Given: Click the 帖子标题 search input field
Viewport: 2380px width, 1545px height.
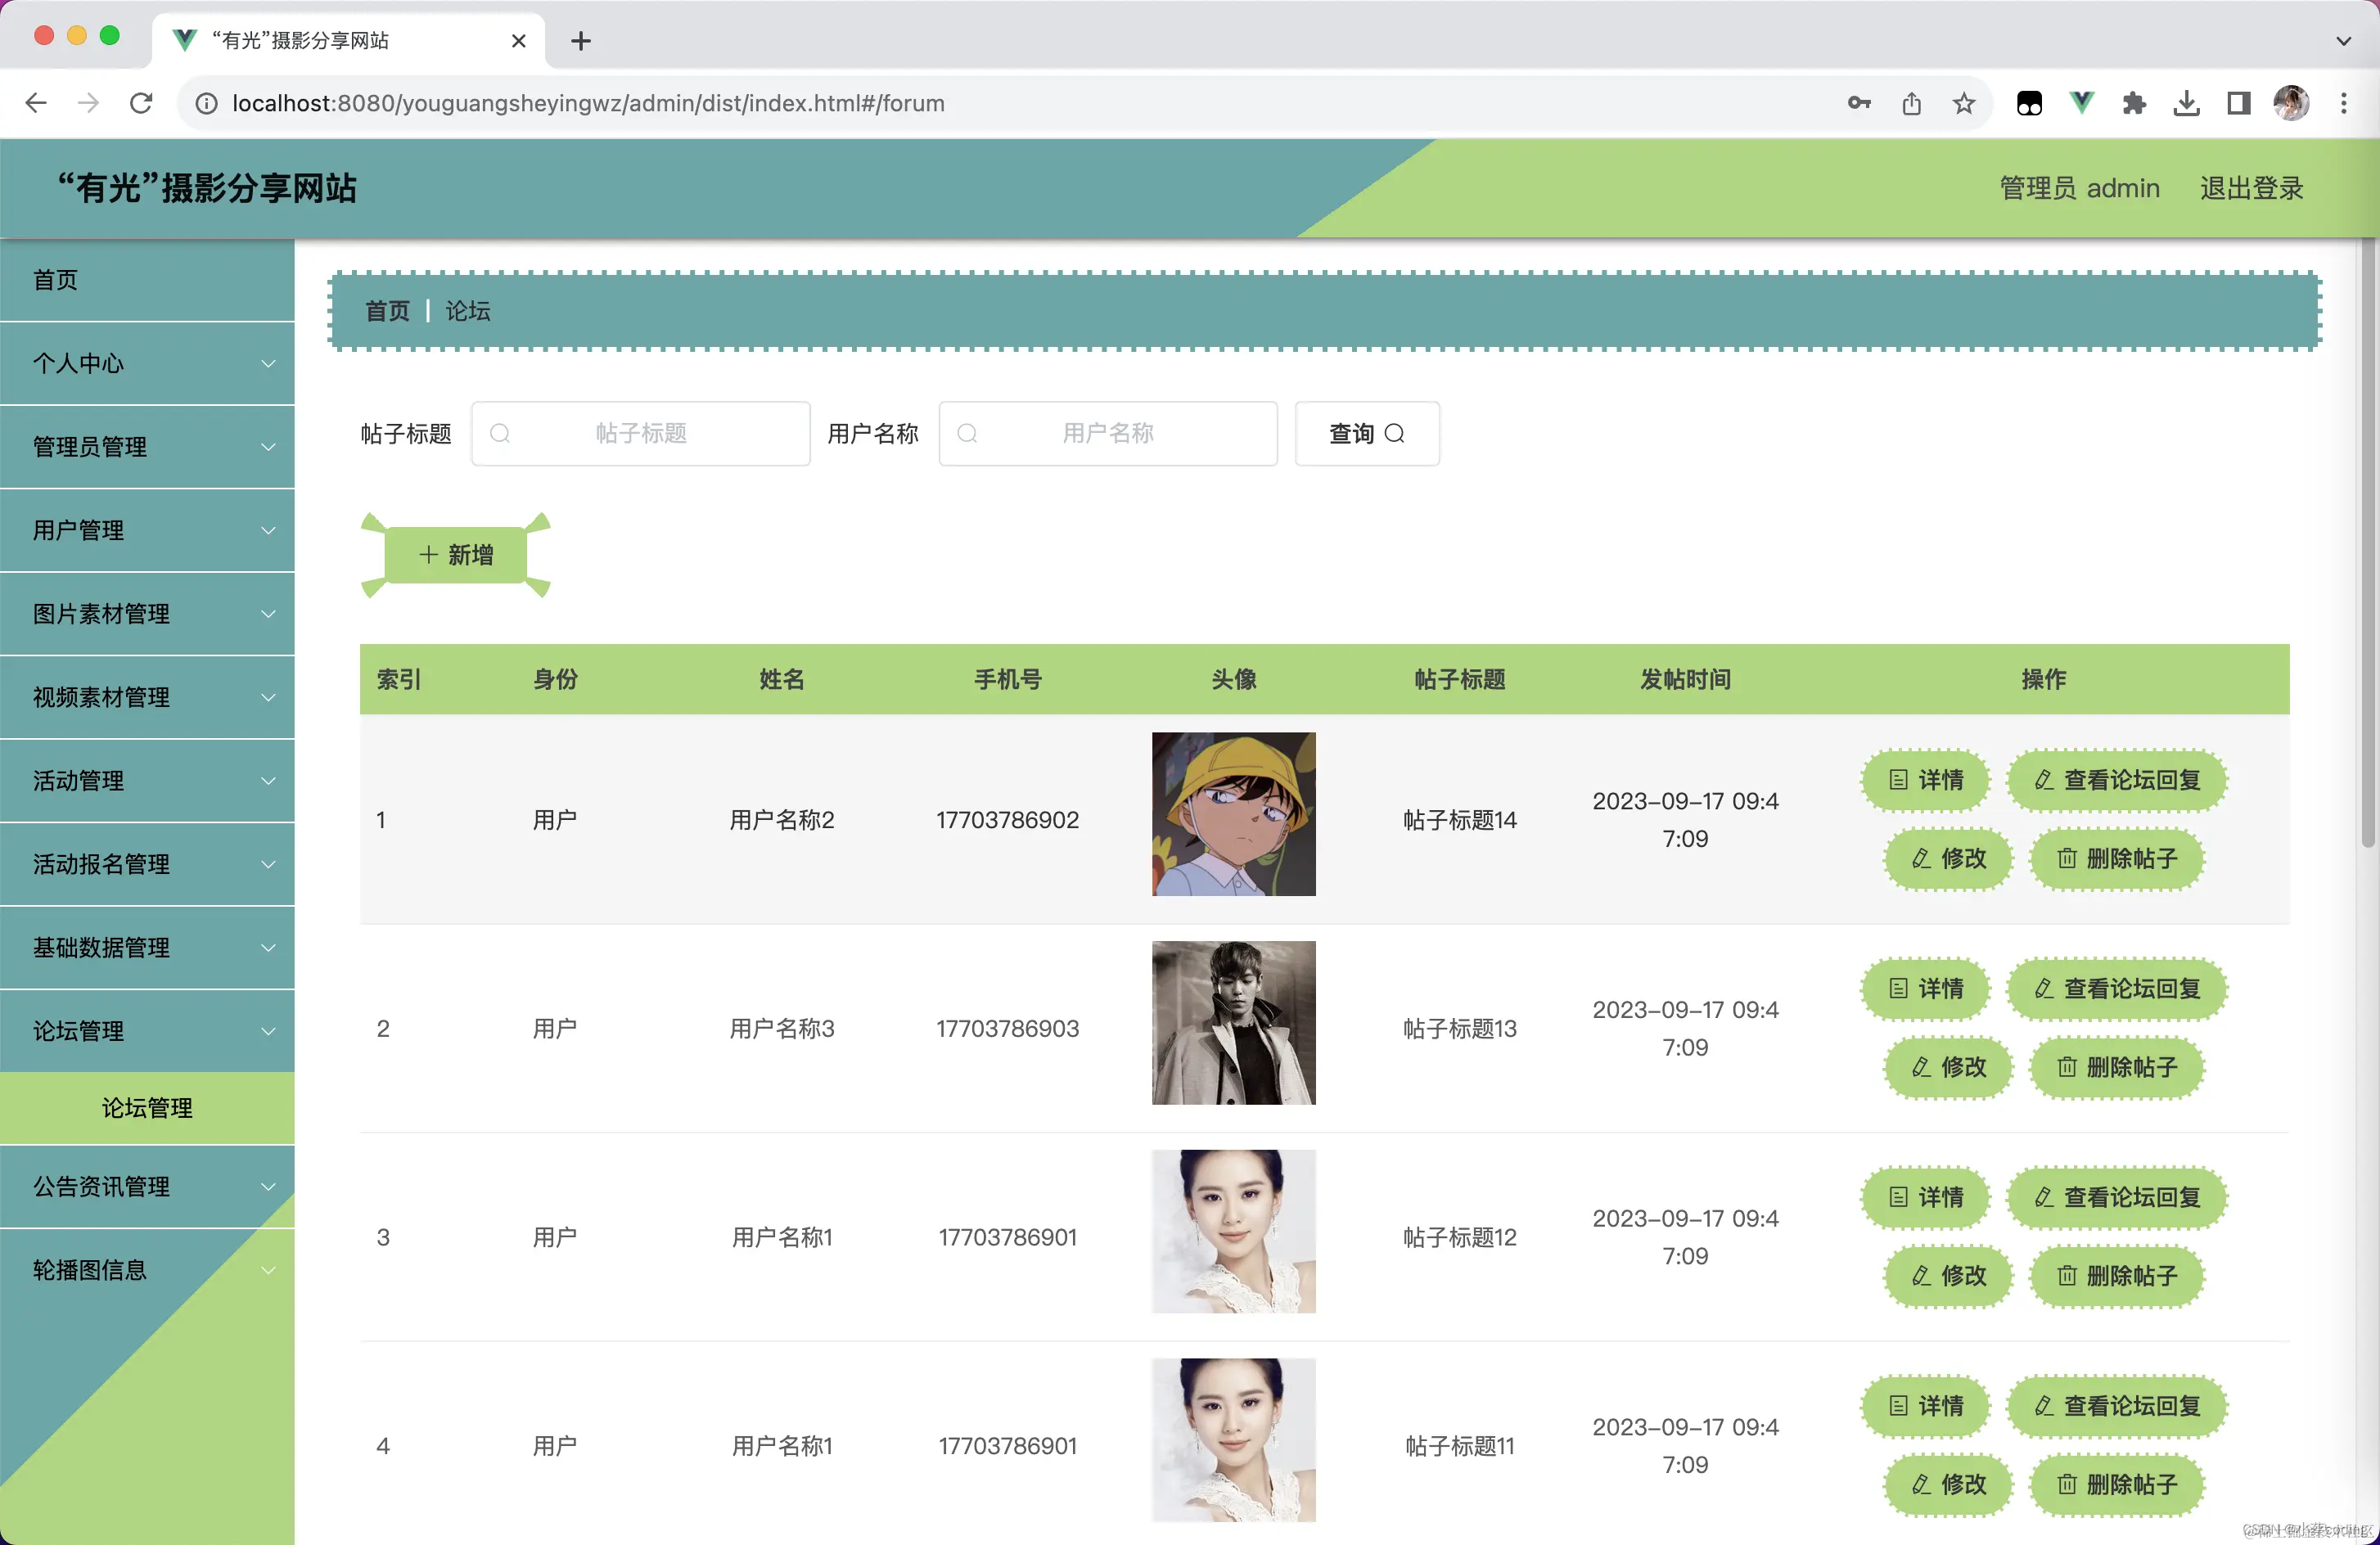Looking at the screenshot, I should 640,433.
